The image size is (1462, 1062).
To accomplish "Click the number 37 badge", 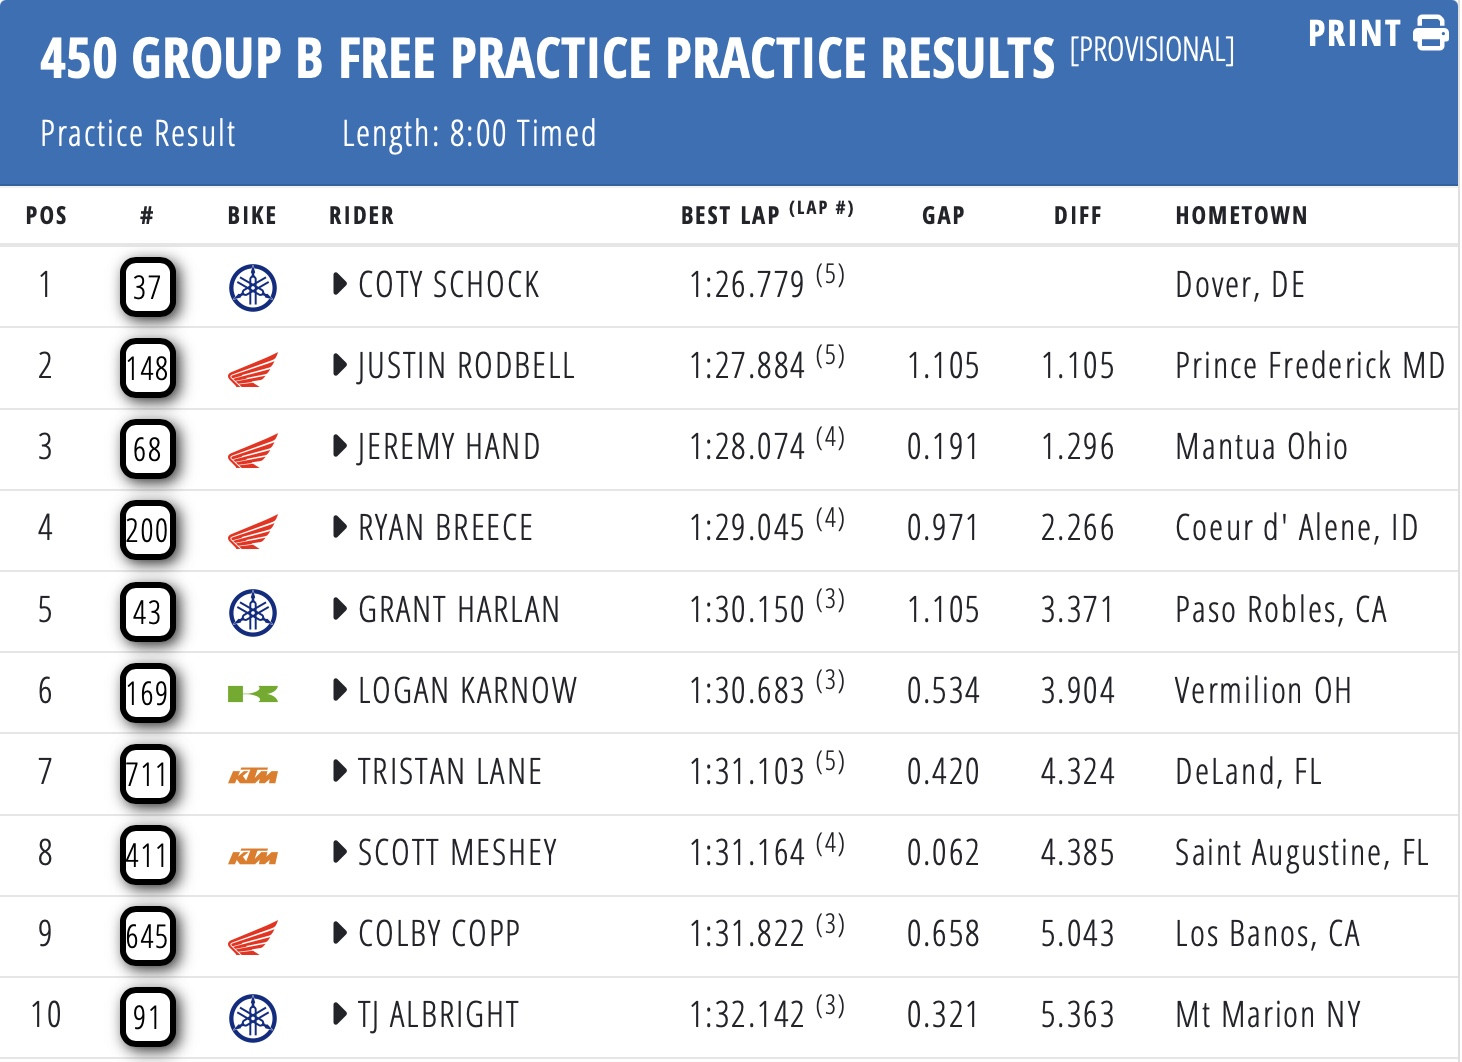I will point(148,288).
